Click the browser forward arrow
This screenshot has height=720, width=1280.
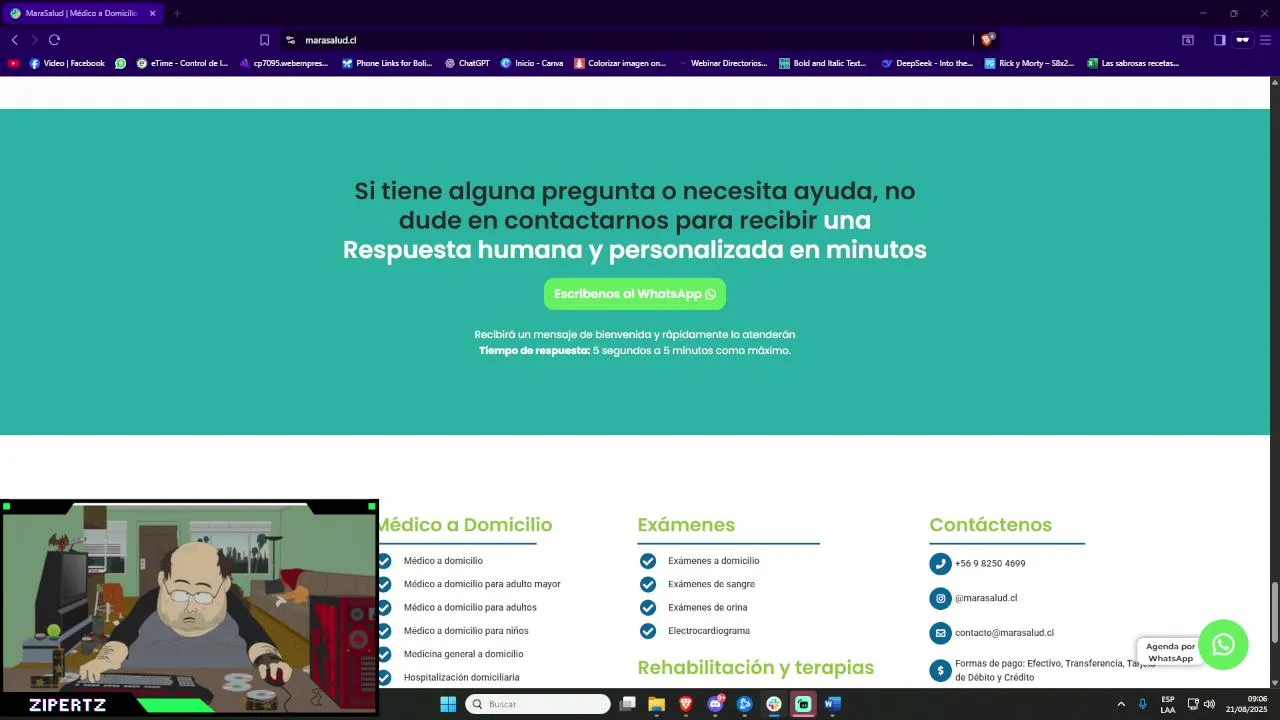pos(34,40)
